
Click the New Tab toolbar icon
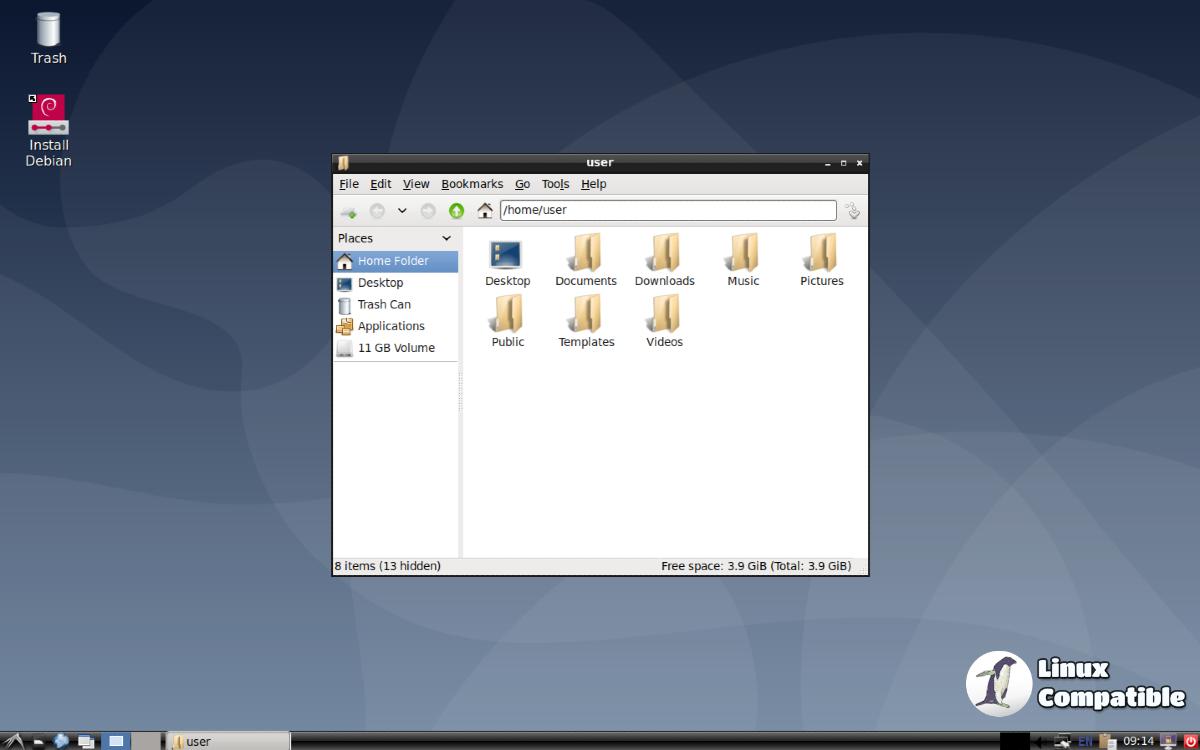(348, 211)
